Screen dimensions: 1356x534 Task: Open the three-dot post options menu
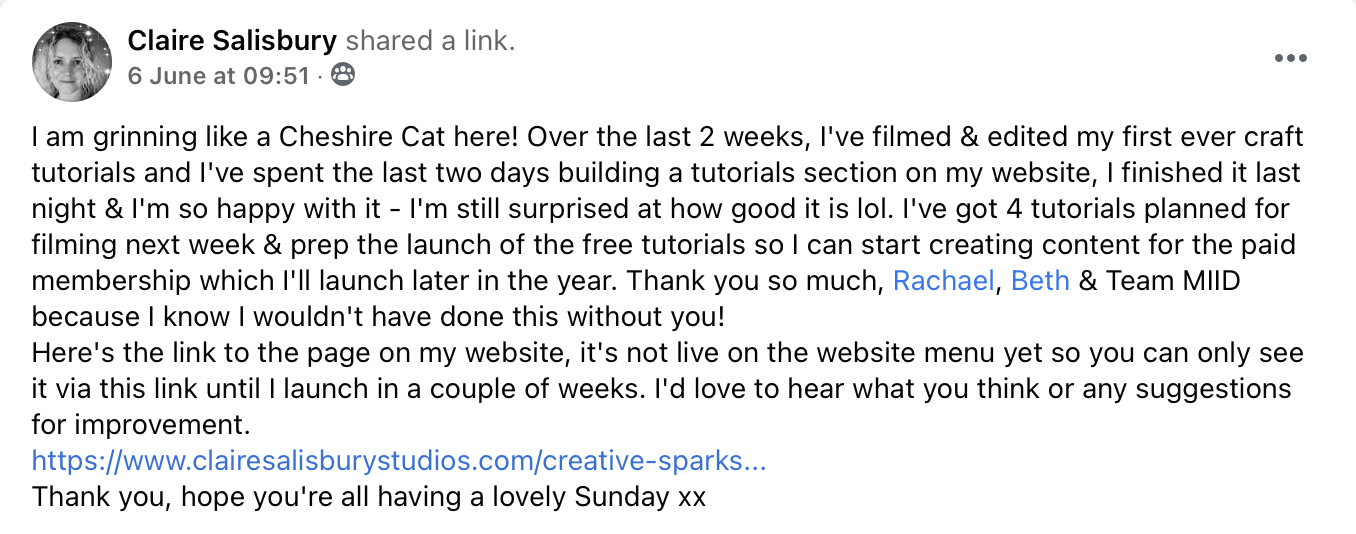coord(1291,59)
